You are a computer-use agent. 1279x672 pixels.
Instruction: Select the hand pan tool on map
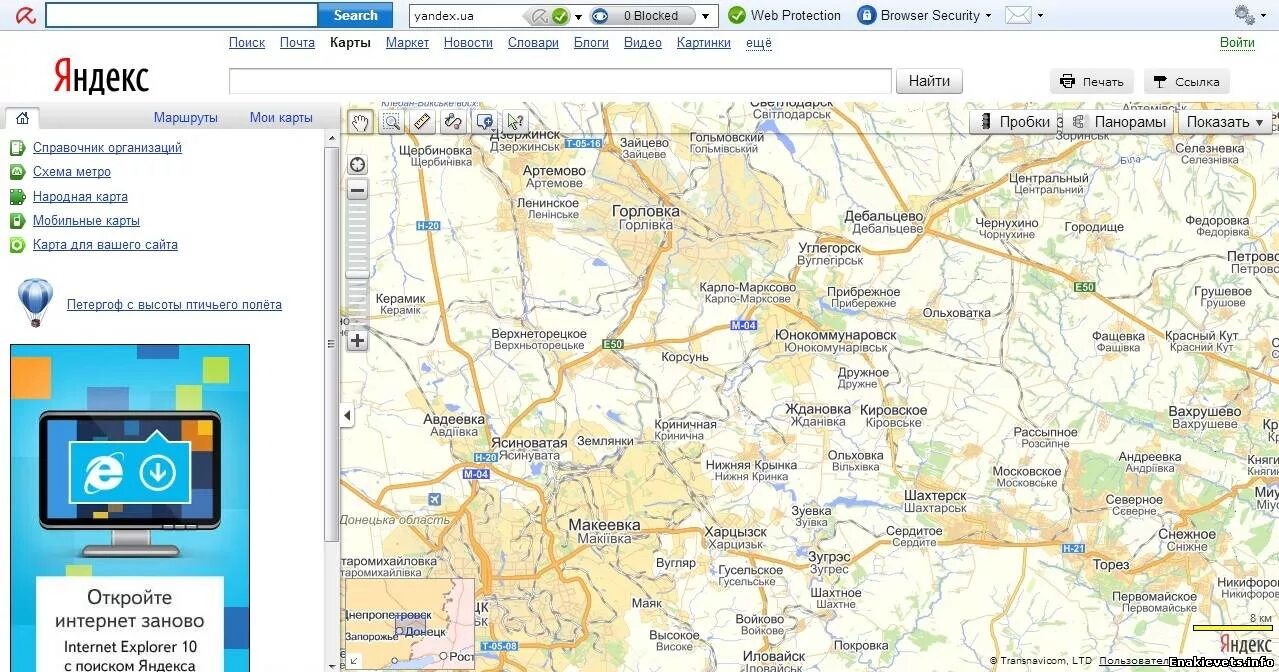tap(360, 122)
